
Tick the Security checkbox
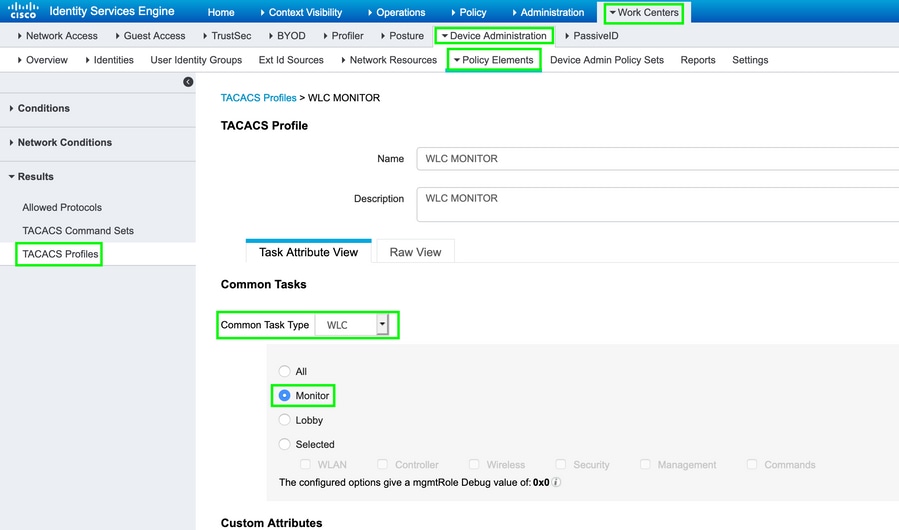coord(561,464)
